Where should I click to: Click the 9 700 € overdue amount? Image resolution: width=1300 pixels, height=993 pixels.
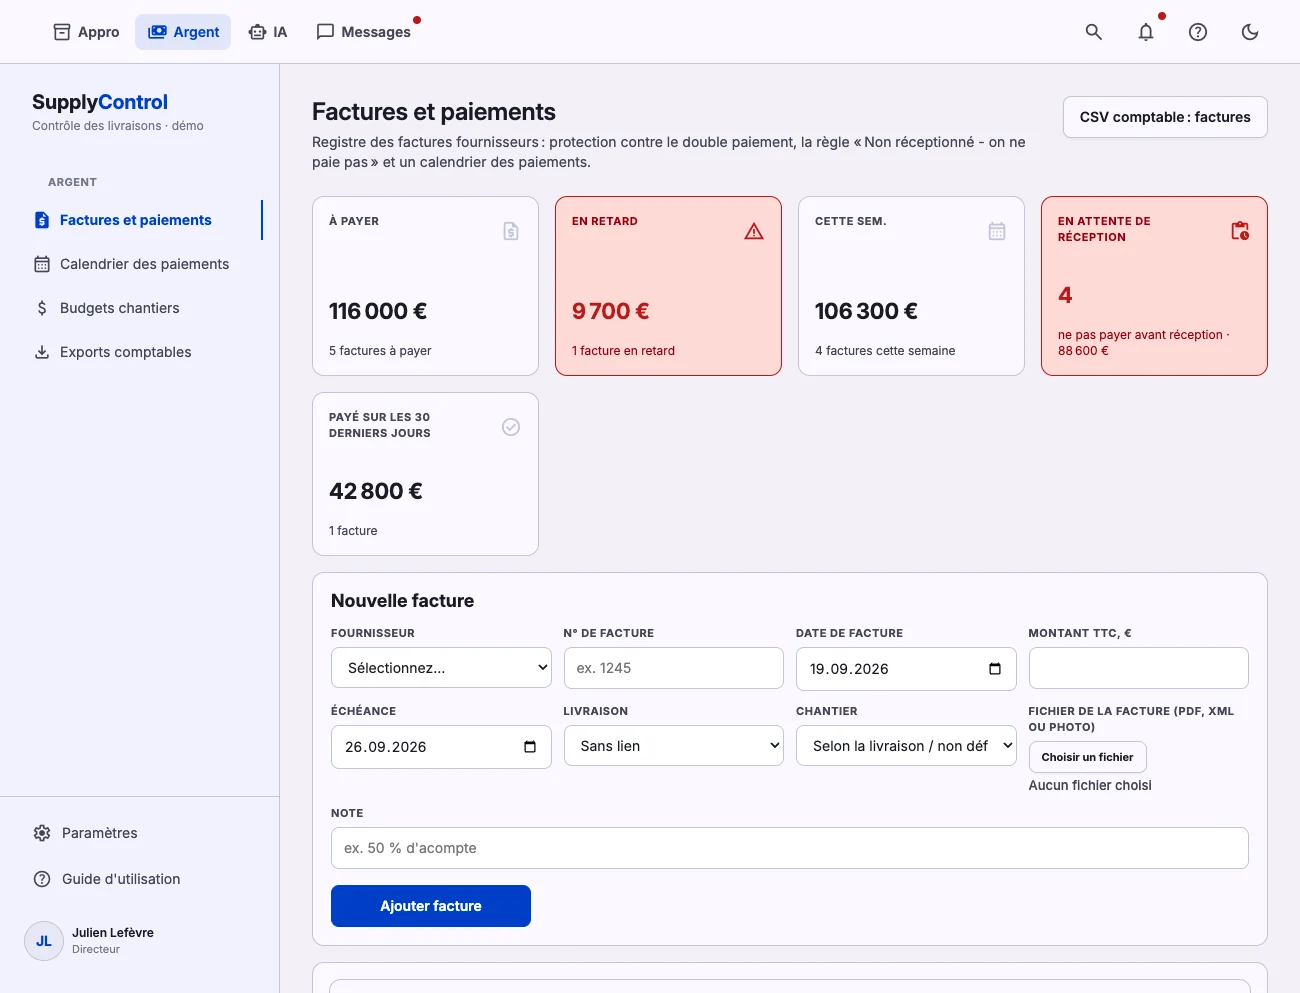tap(610, 311)
